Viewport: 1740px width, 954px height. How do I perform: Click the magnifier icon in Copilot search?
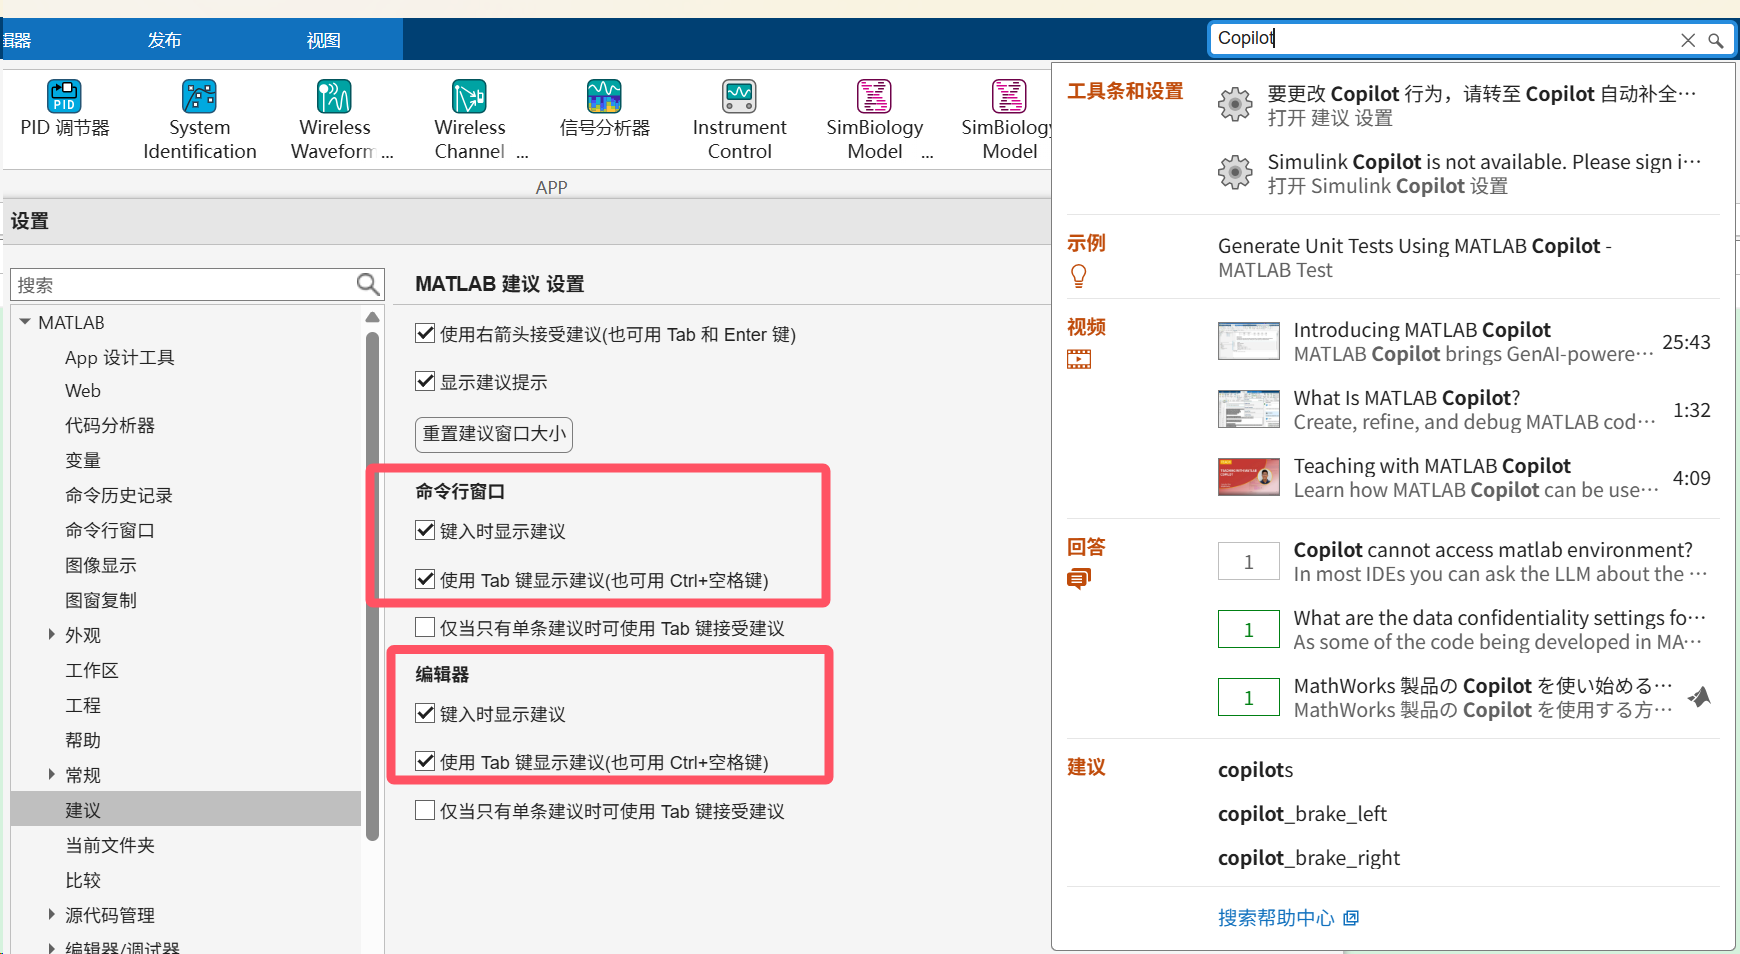tap(1715, 40)
